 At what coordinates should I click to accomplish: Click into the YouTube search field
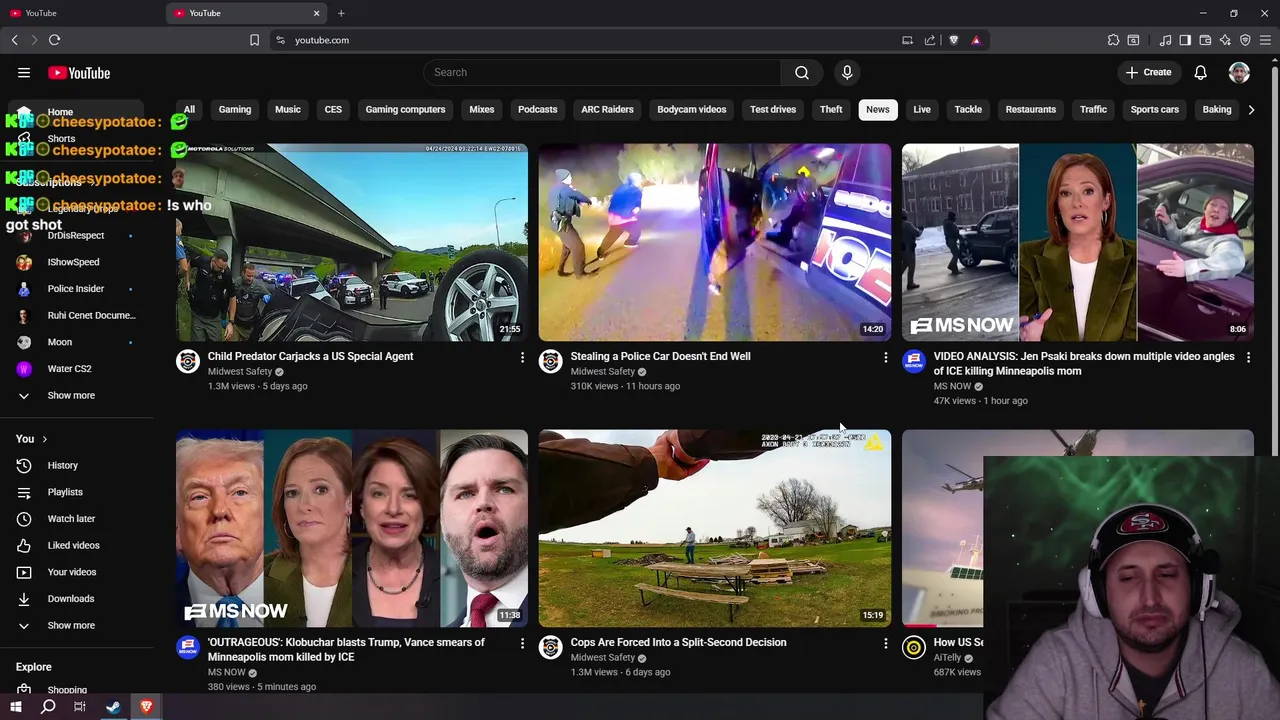tap(602, 72)
